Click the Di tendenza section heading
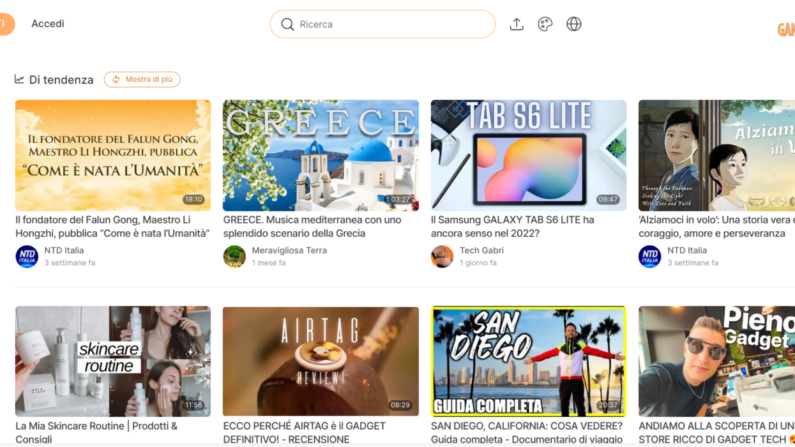 tap(61, 80)
